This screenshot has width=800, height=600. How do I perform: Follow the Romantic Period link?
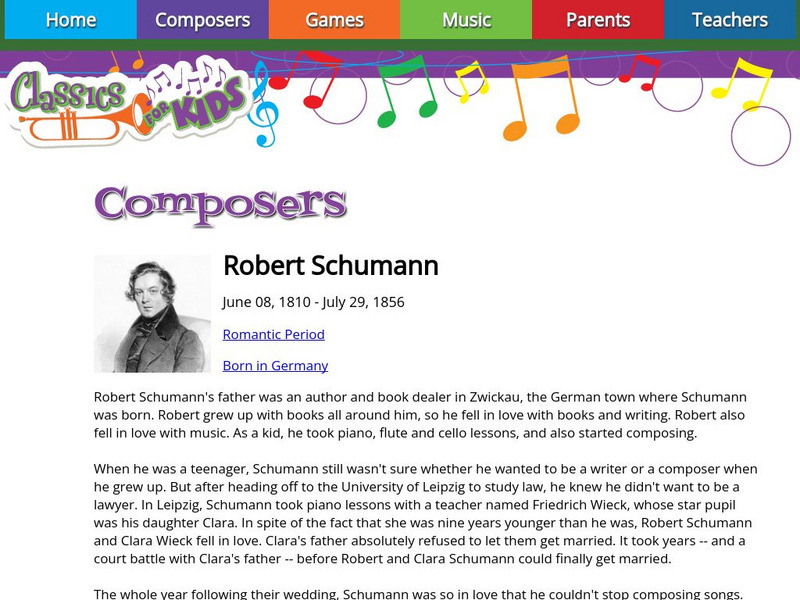click(x=273, y=334)
